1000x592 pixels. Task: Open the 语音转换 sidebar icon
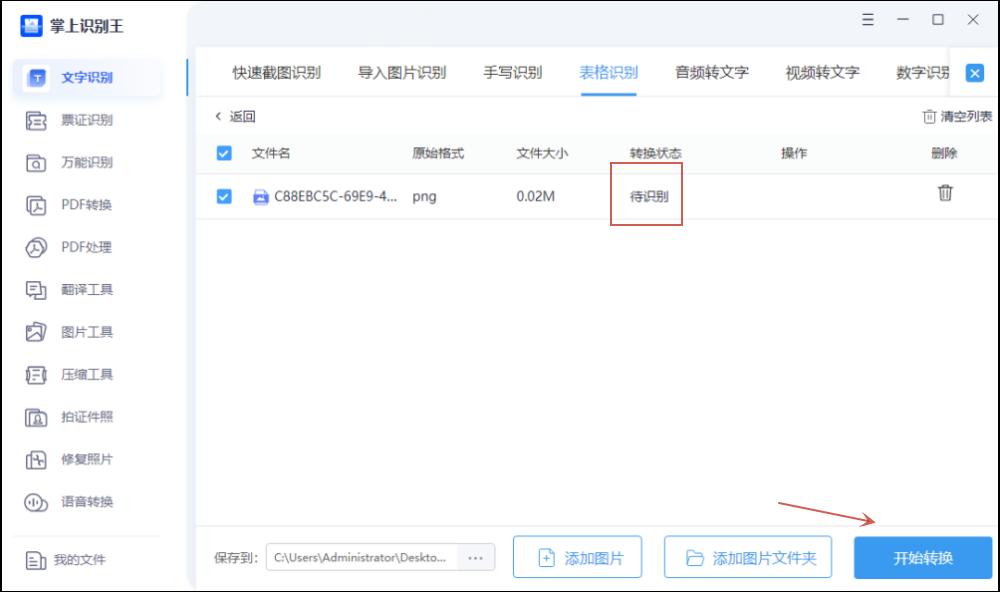coord(36,502)
